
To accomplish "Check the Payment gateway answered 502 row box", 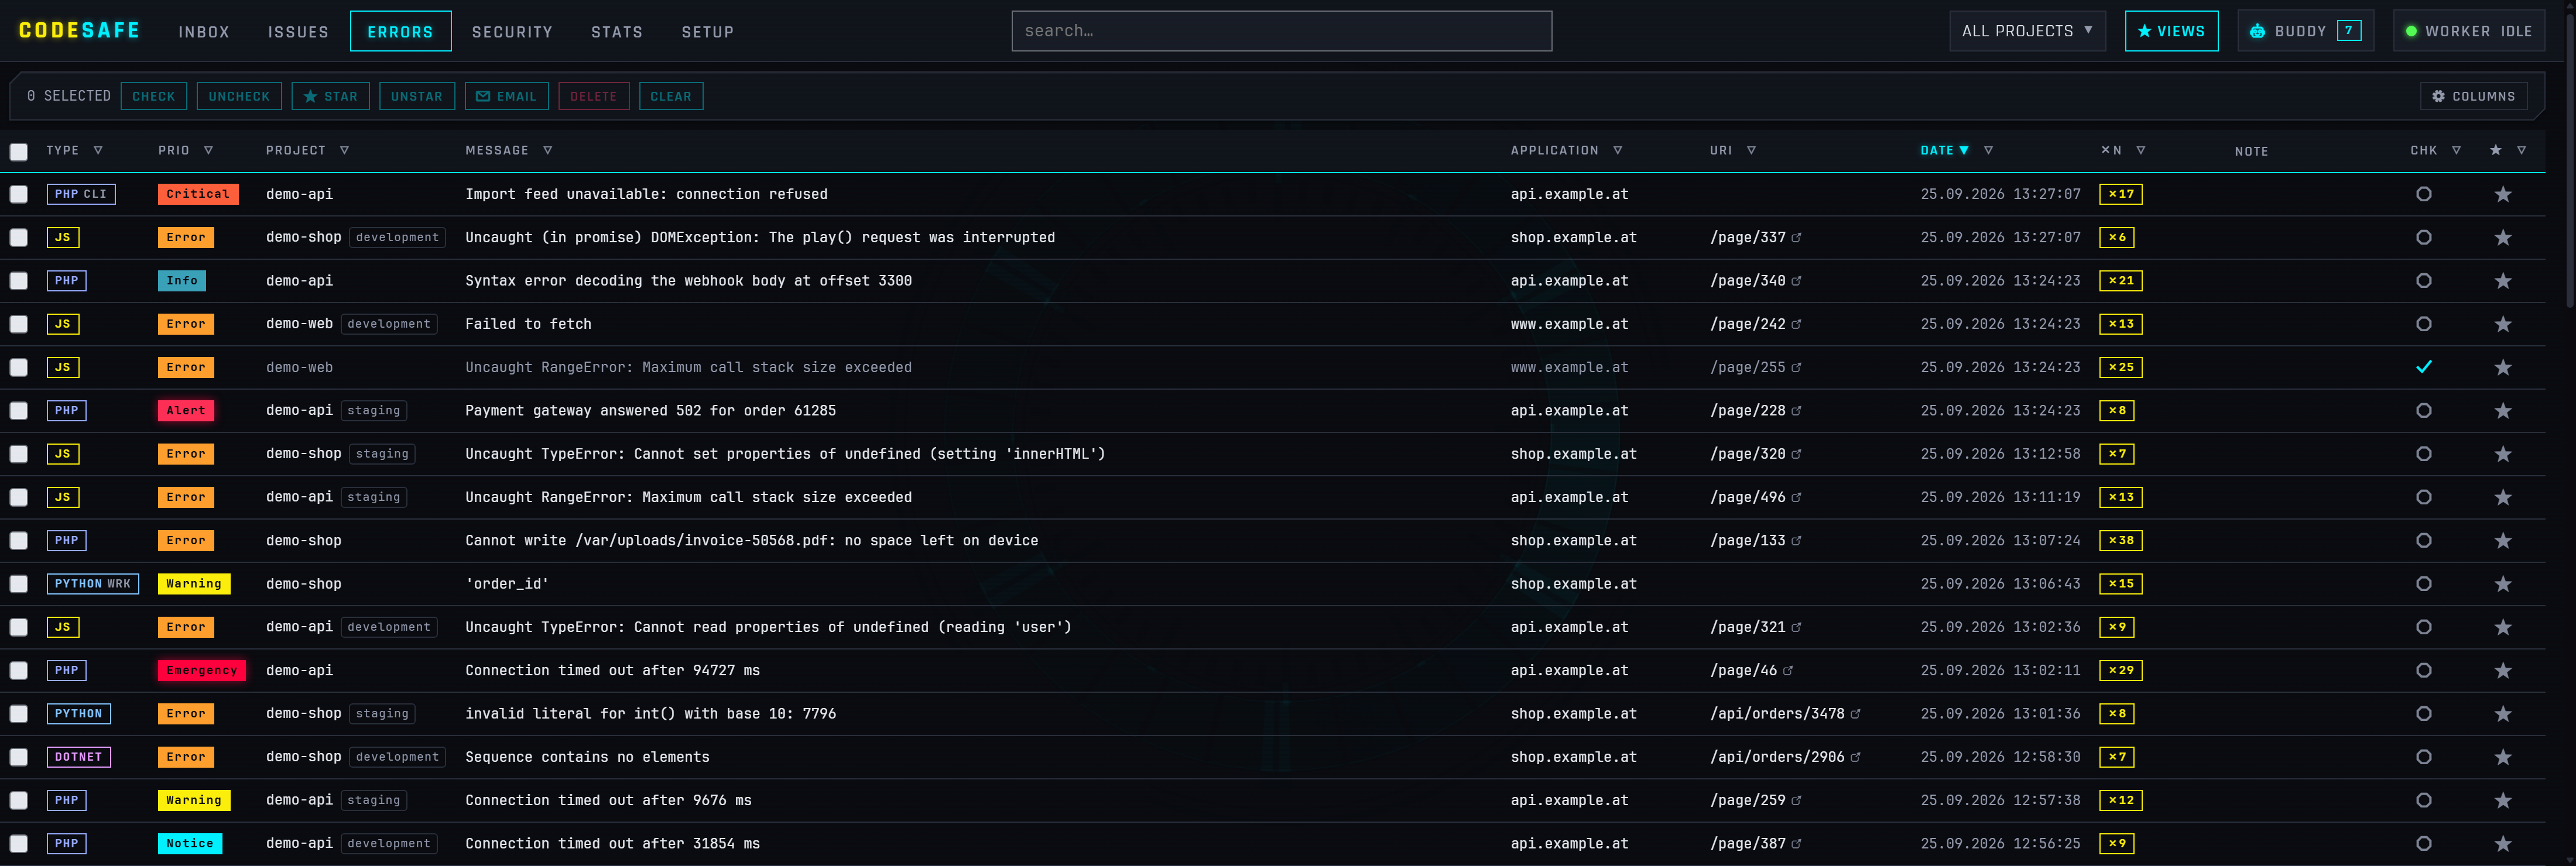I will click(19, 411).
